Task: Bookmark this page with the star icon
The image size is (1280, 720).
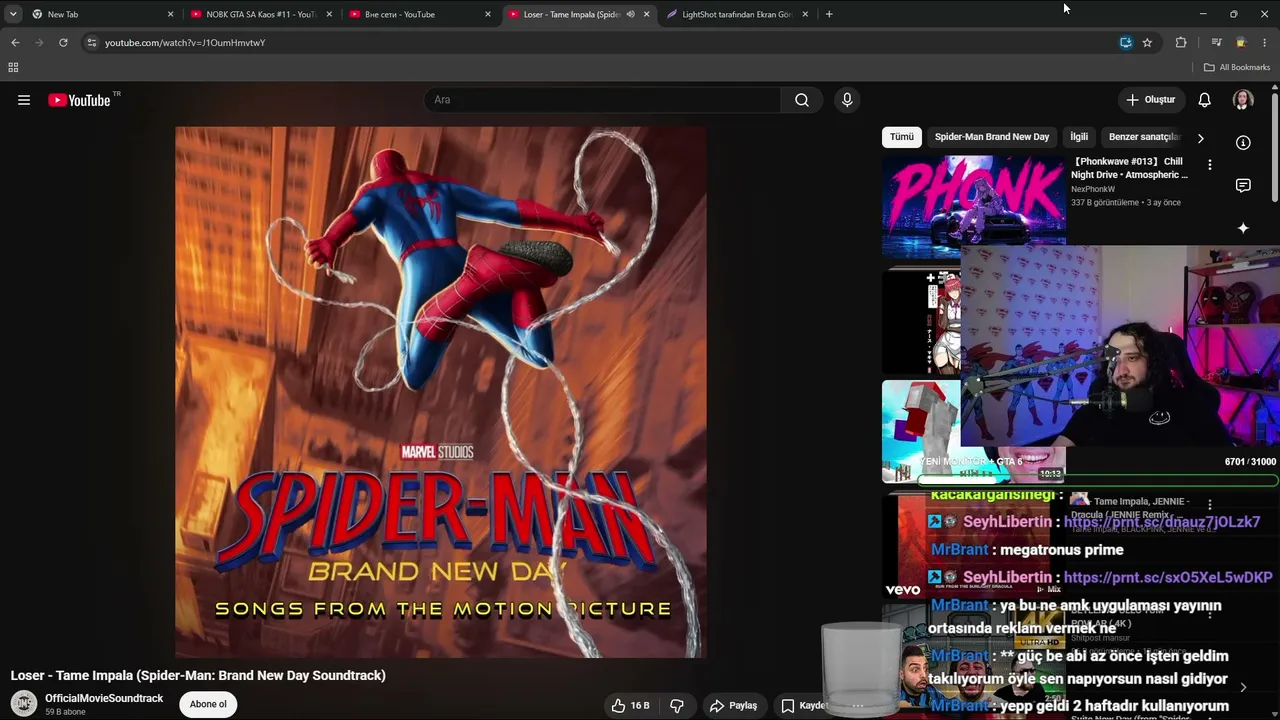Action: point(1147,42)
